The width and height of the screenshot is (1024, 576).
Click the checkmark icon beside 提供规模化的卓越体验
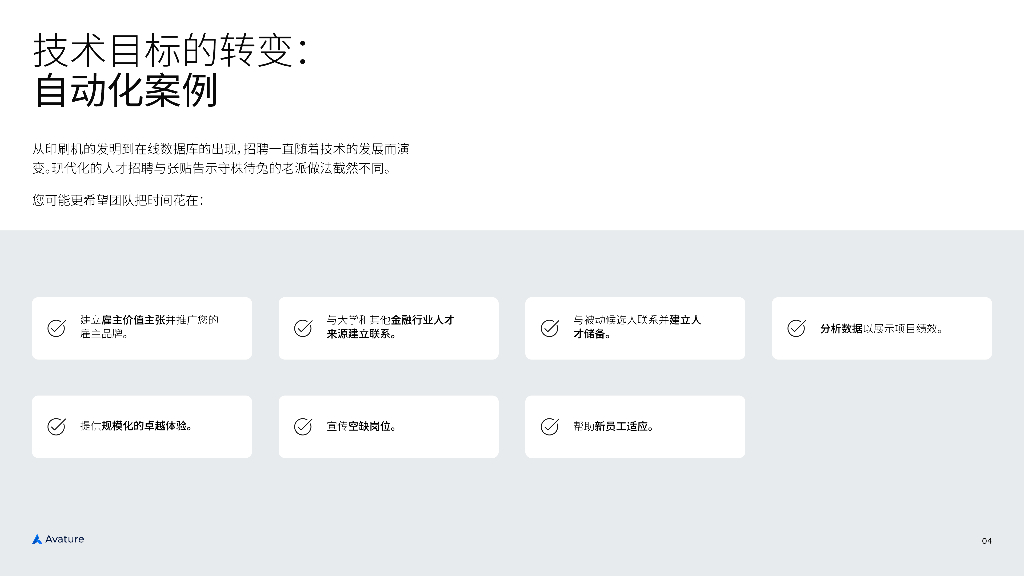[x=57, y=426]
